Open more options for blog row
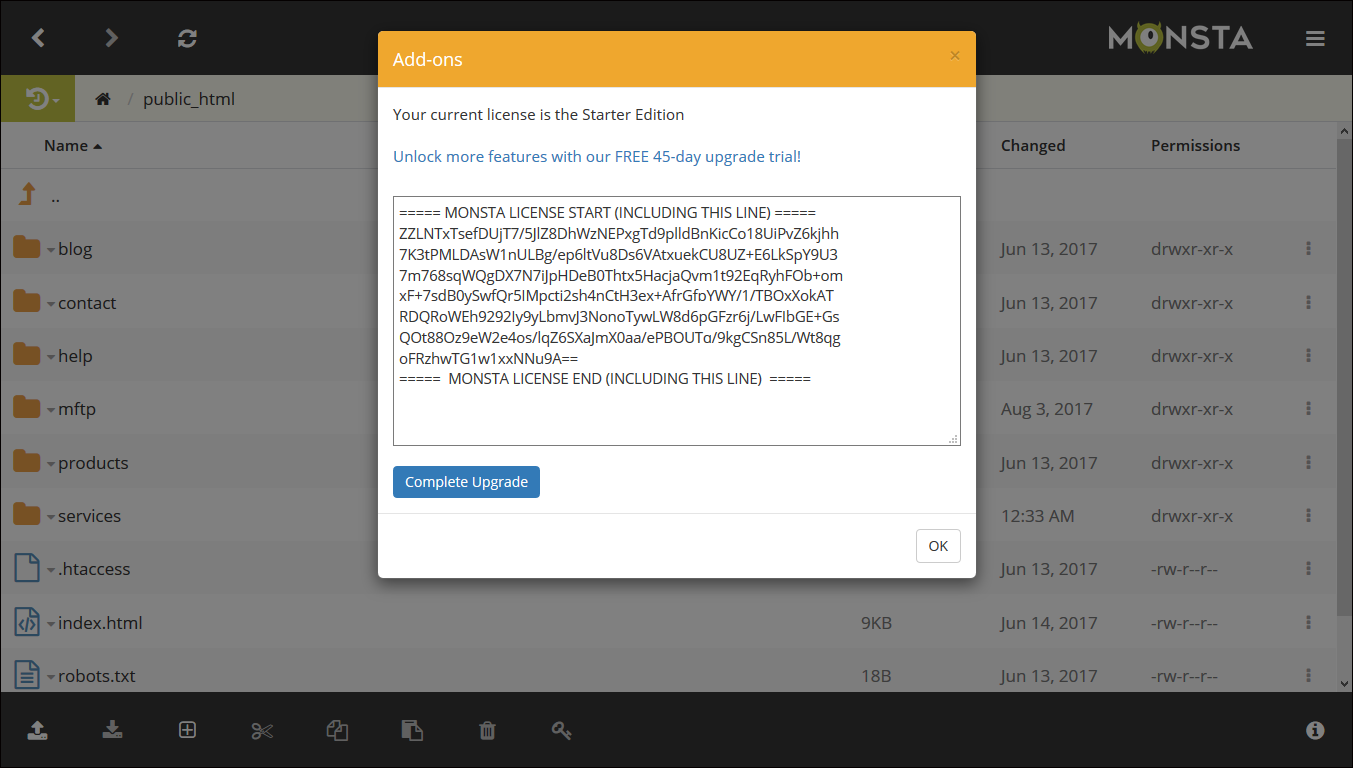Viewport: 1353px width, 768px height. point(1308,249)
